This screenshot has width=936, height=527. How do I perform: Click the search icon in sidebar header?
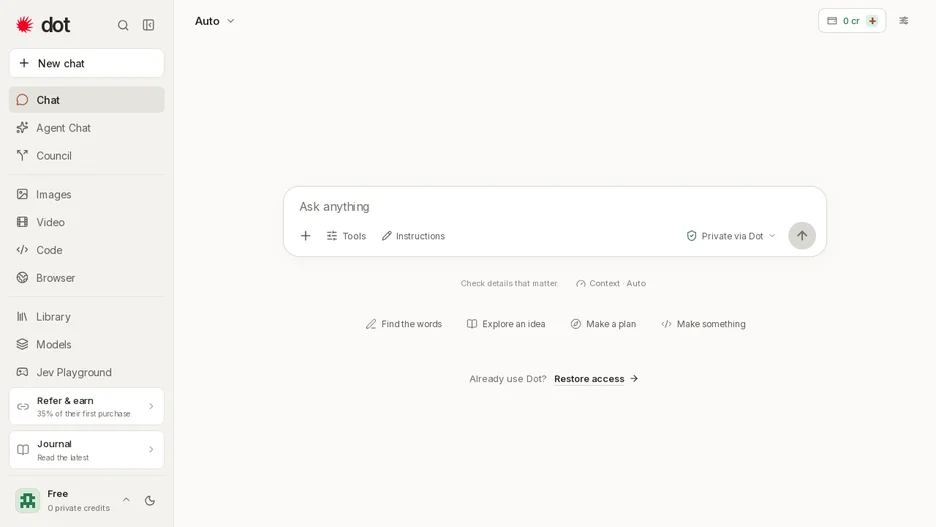tap(123, 25)
